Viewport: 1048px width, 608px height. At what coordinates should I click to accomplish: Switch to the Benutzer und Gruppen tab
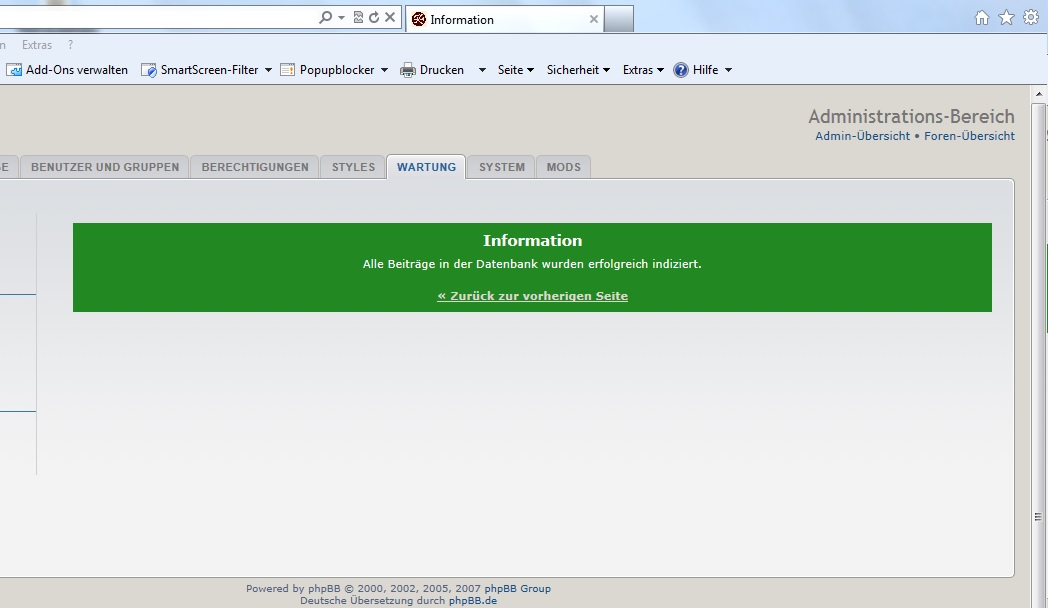click(105, 167)
